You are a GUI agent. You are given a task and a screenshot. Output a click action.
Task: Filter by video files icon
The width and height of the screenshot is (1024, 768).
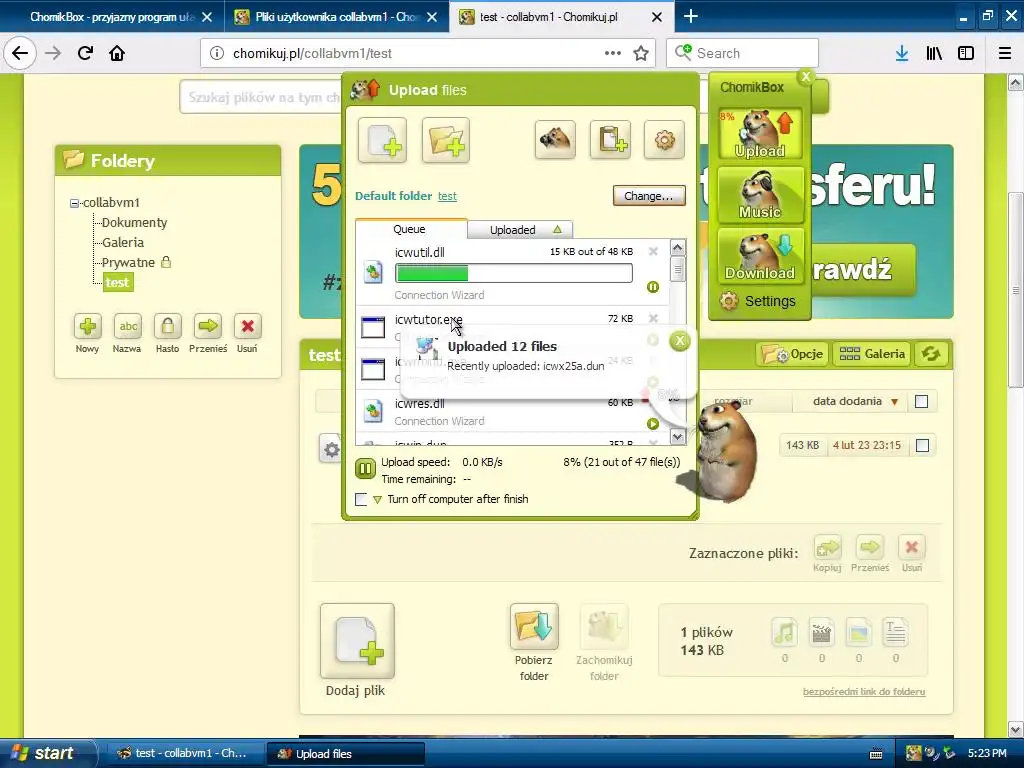(822, 632)
